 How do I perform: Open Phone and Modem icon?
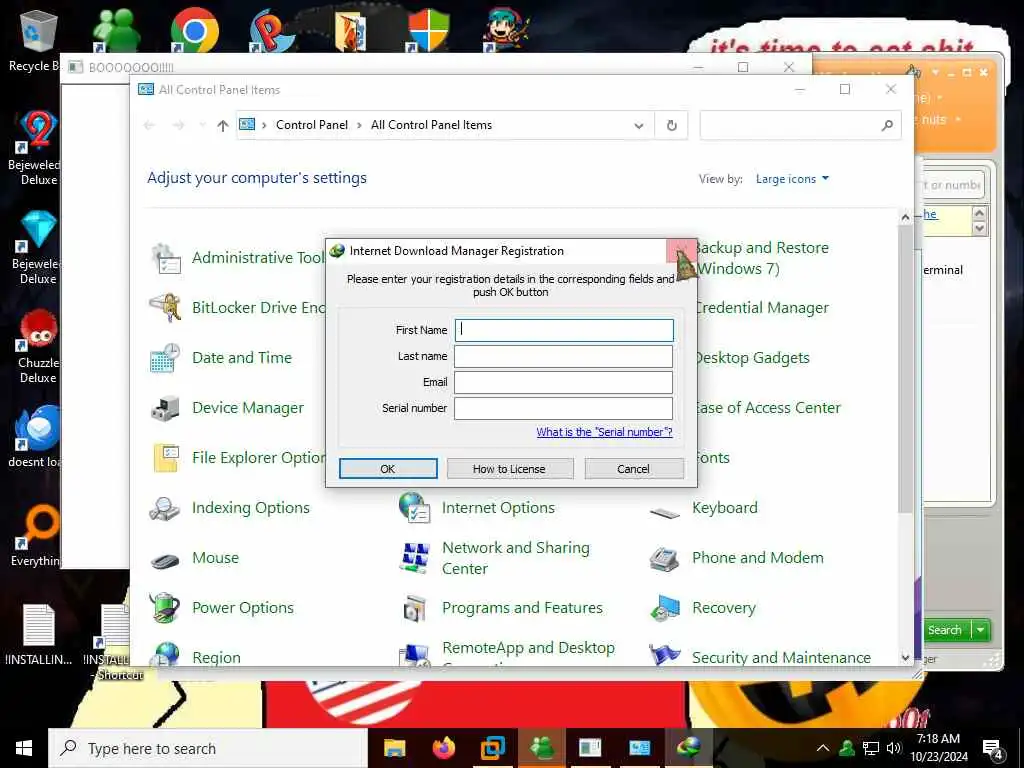pos(665,558)
